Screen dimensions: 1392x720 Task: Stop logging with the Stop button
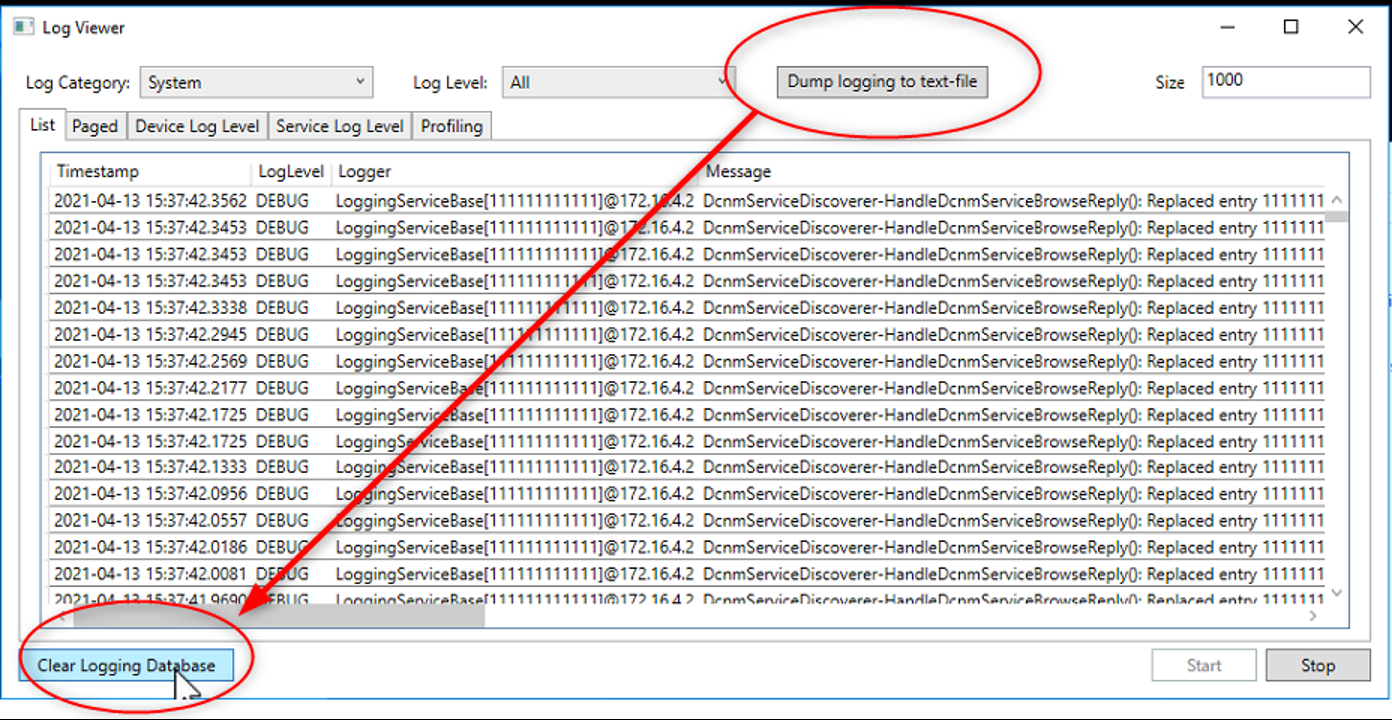pyautogui.click(x=1318, y=665)
